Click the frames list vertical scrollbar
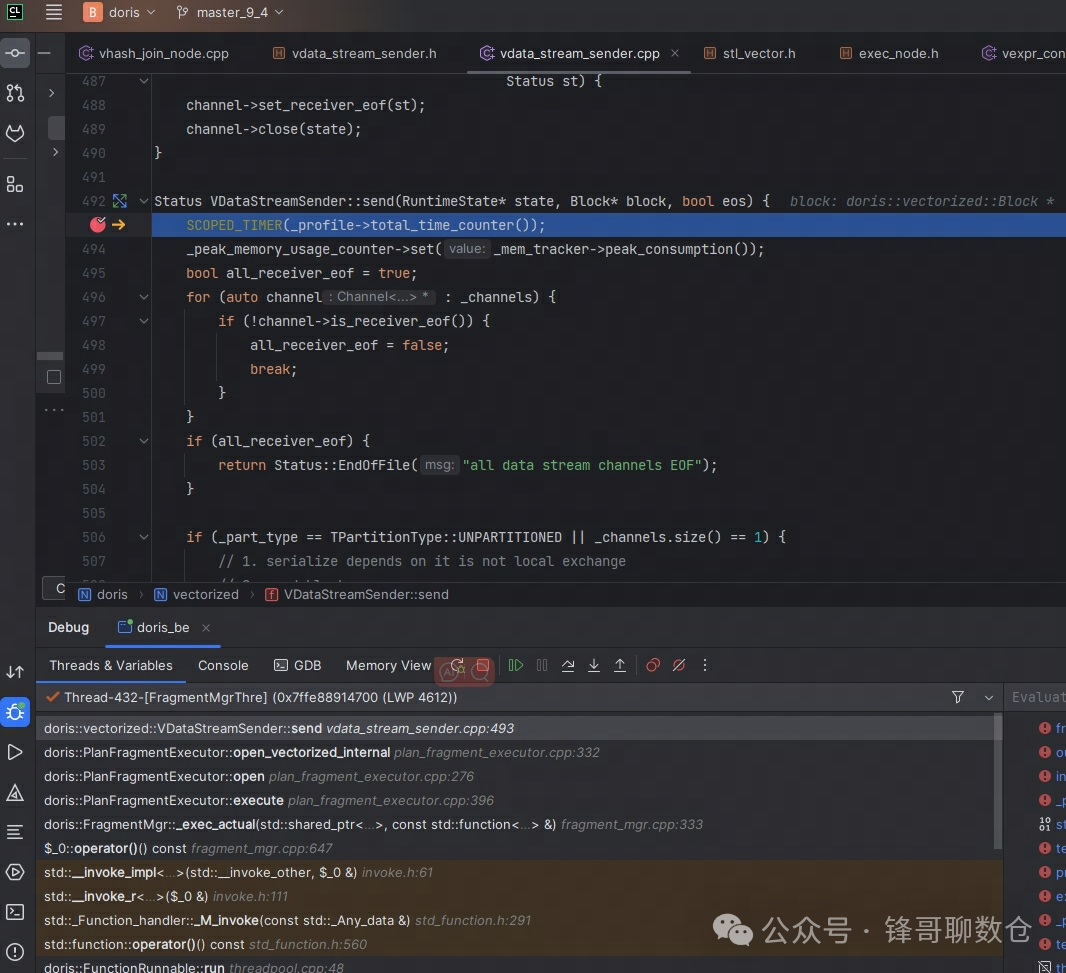Viewport: 1066px width, 973px height. click(997, 782)
